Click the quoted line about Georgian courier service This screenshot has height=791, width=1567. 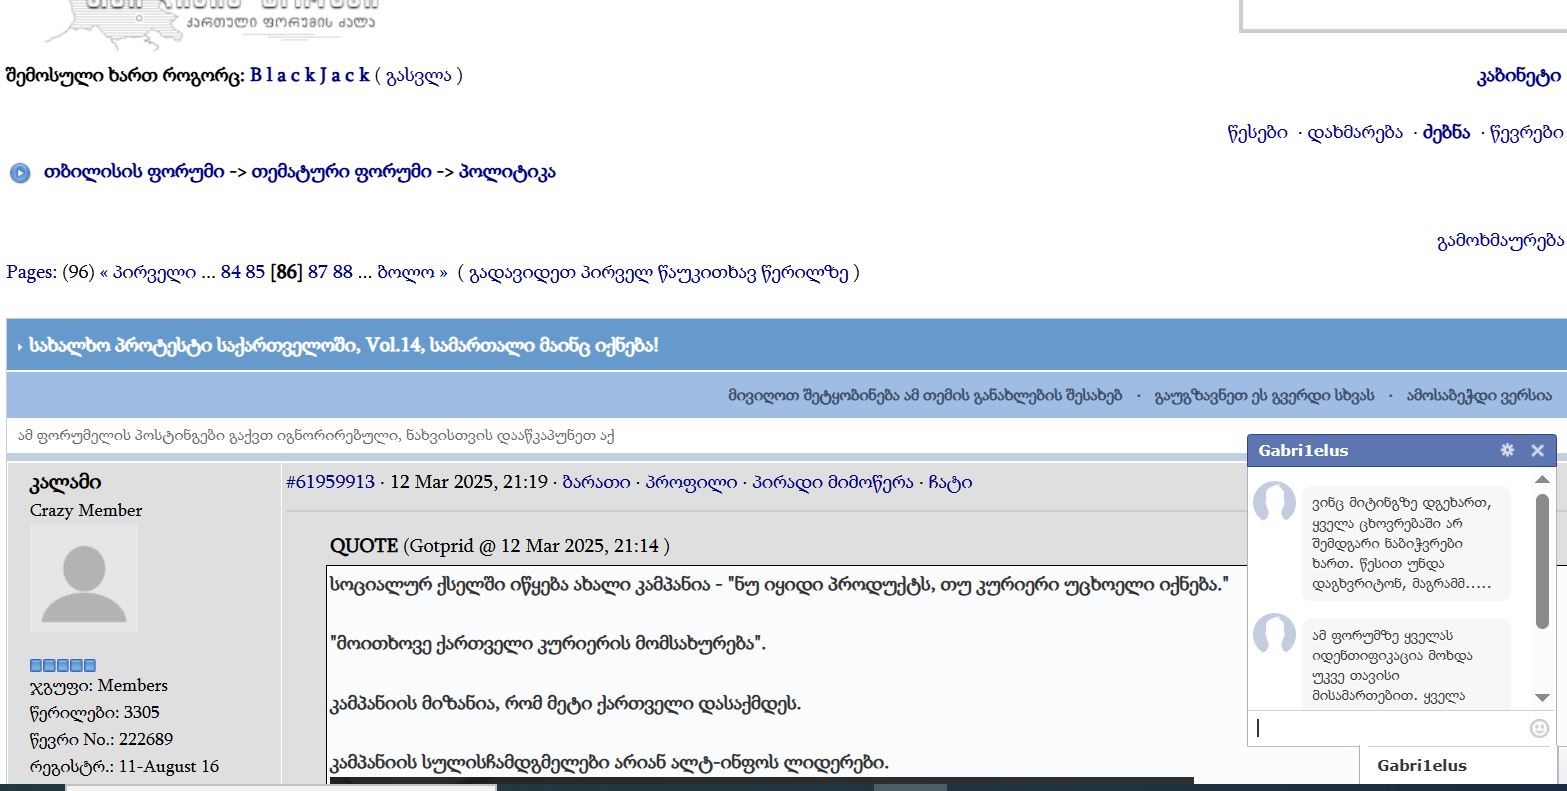point(548,644)
